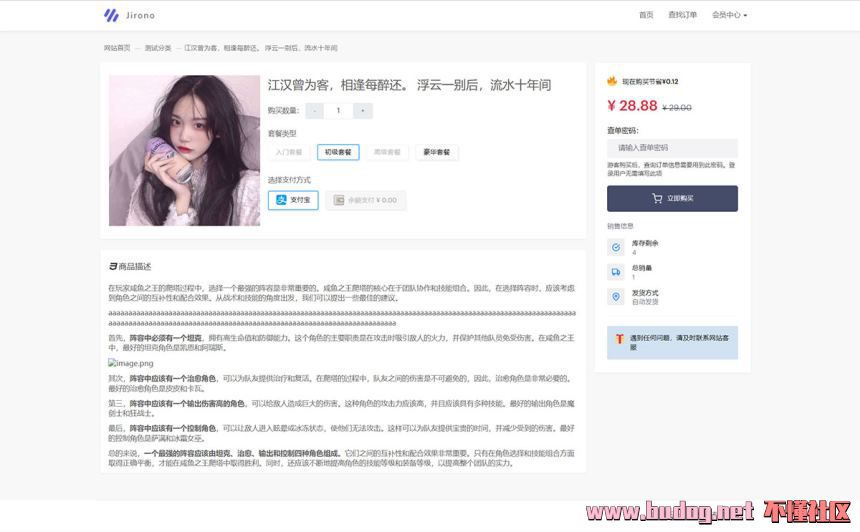Viewport: 860px width, 532px height.
Task: Click the product photo thumbnail
Action: pyautogui.click(x=184, y=150)
